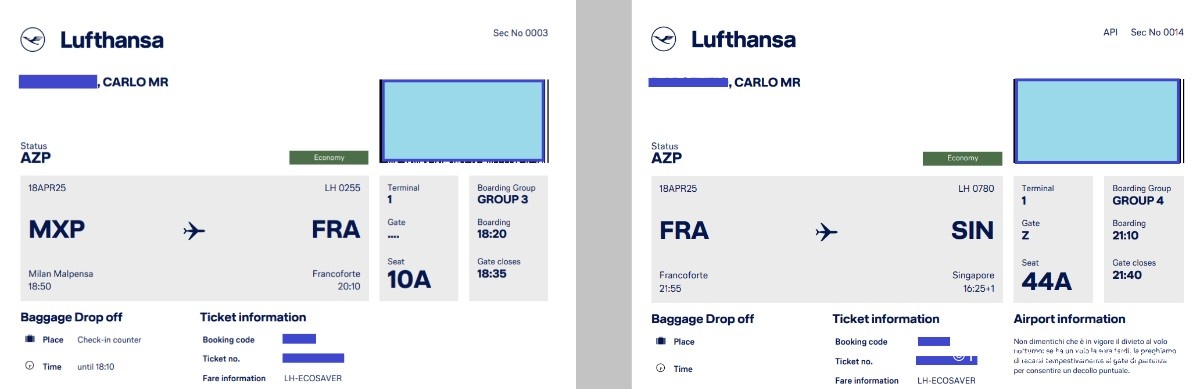Select the light blue barcode box on left pass
The width and height of the screenshot is (1200, 389).
[462, 121]
